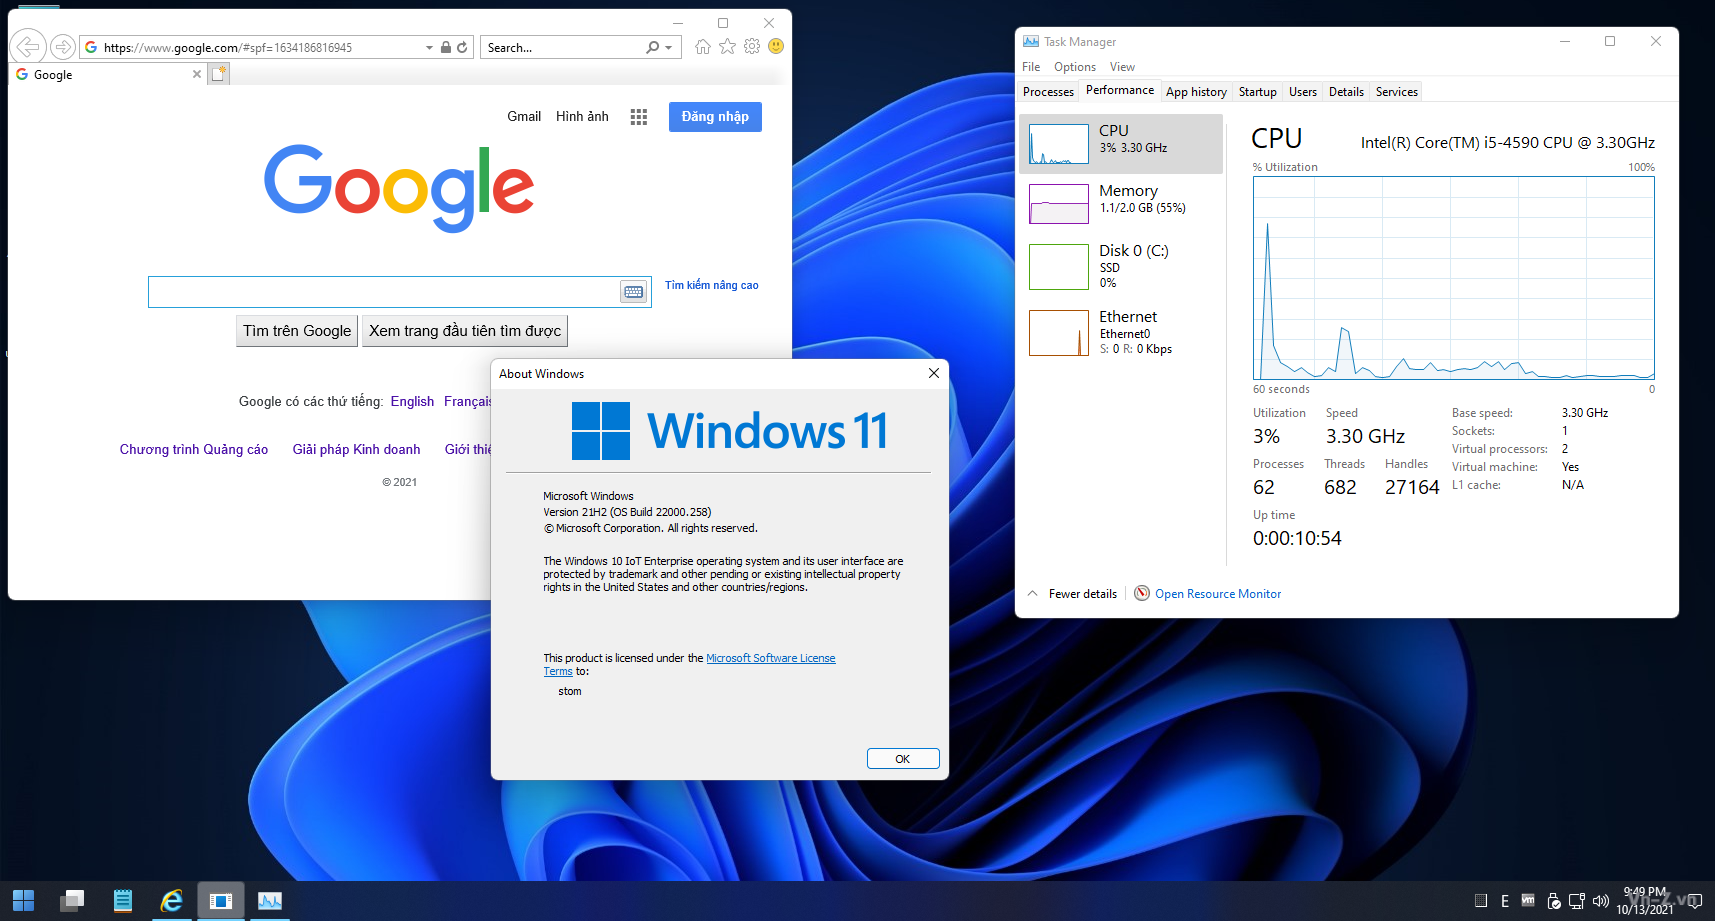Open the IE Home page icon
The height and width of the screenshot is (921, 1715).
703,47
